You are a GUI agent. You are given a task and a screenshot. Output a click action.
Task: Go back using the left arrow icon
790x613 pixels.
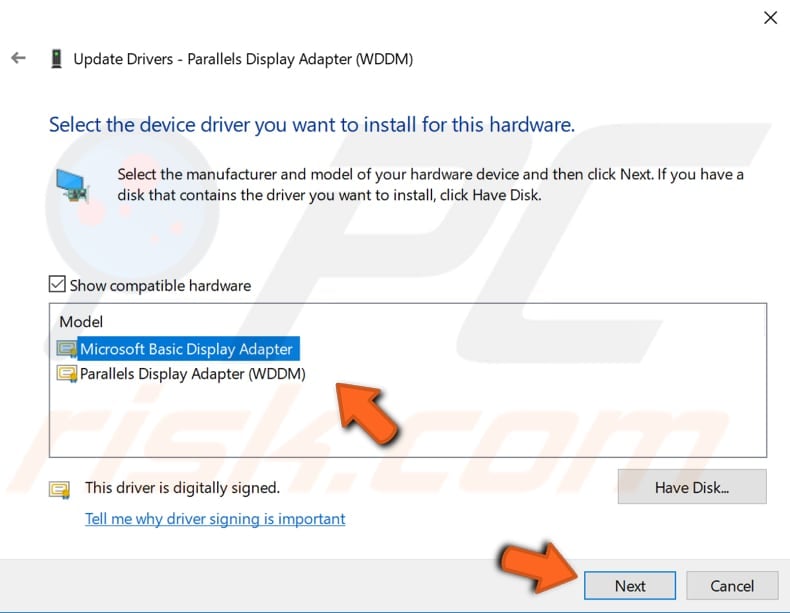tap(19, 58)
